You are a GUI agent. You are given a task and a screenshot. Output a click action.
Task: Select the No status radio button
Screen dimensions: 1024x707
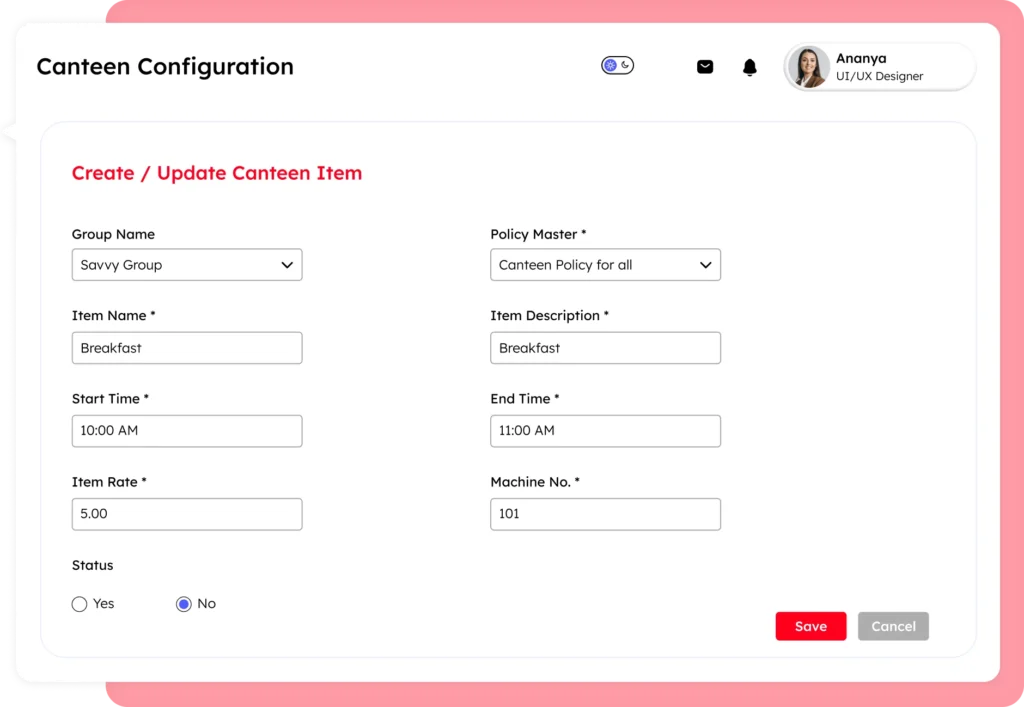coord(184,604)
